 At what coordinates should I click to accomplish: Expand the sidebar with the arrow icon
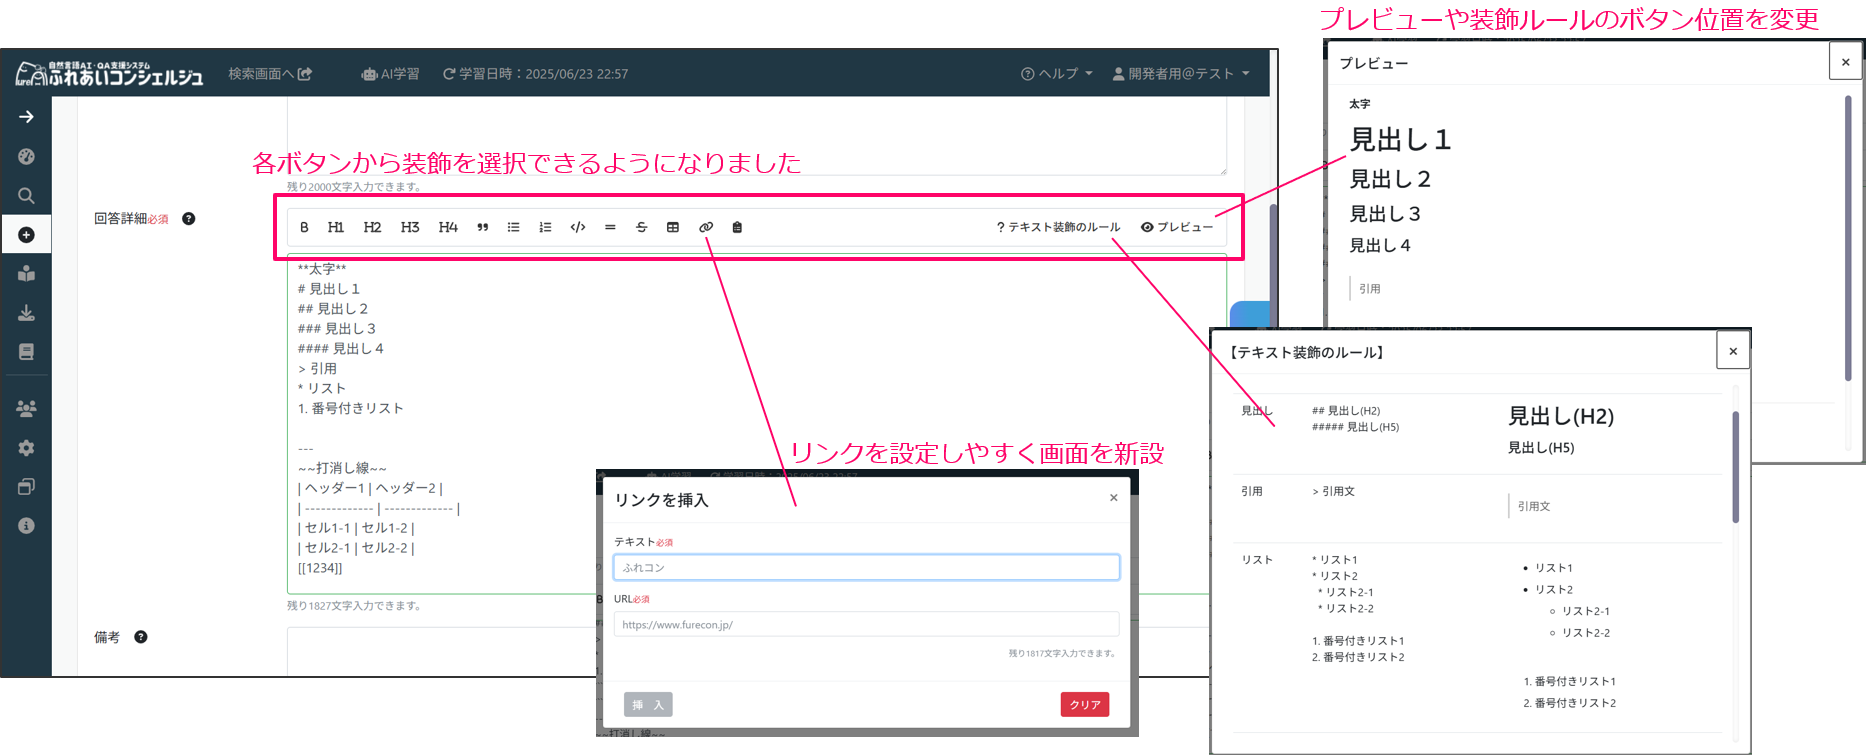click(x=27, y=117)
